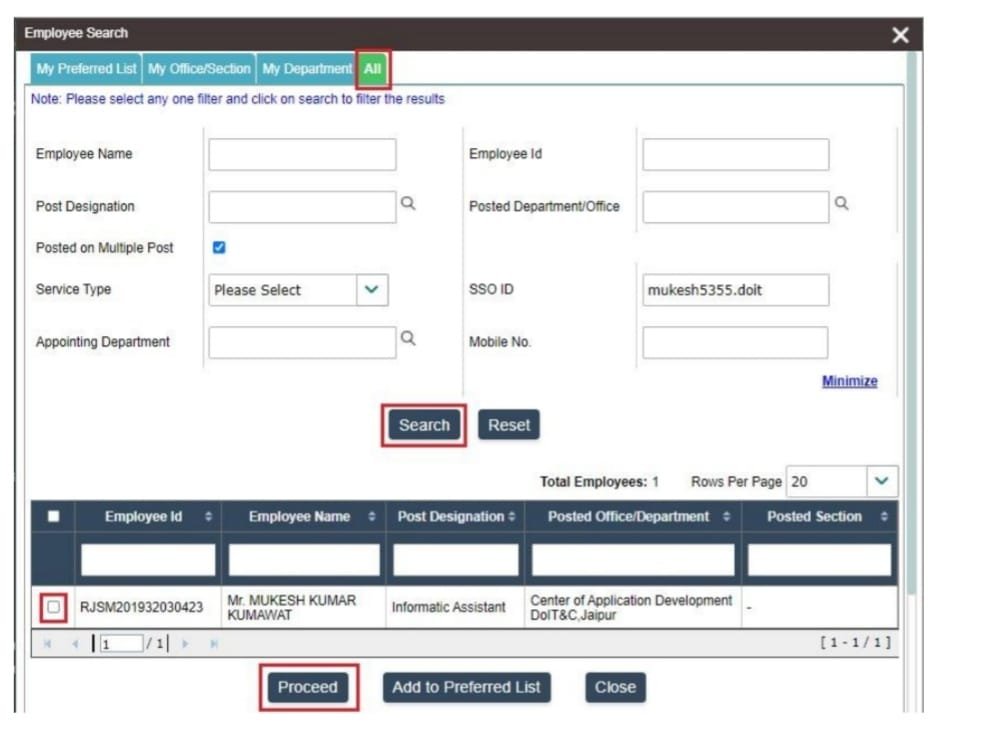Image resolution: width=985 pixels, height=731 pixels.
Task: Switch to My Office/Section tab
Action: click(199, 68)
